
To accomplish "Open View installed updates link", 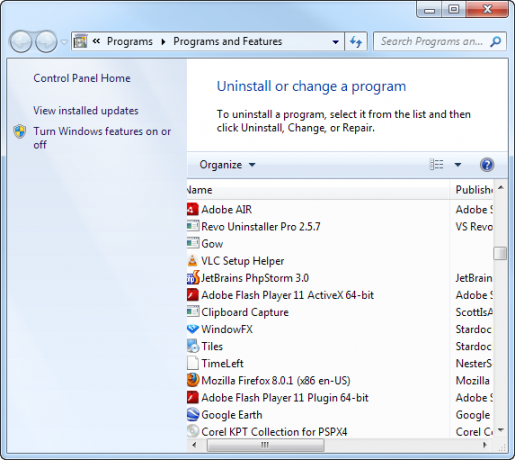I will point(86,110).
